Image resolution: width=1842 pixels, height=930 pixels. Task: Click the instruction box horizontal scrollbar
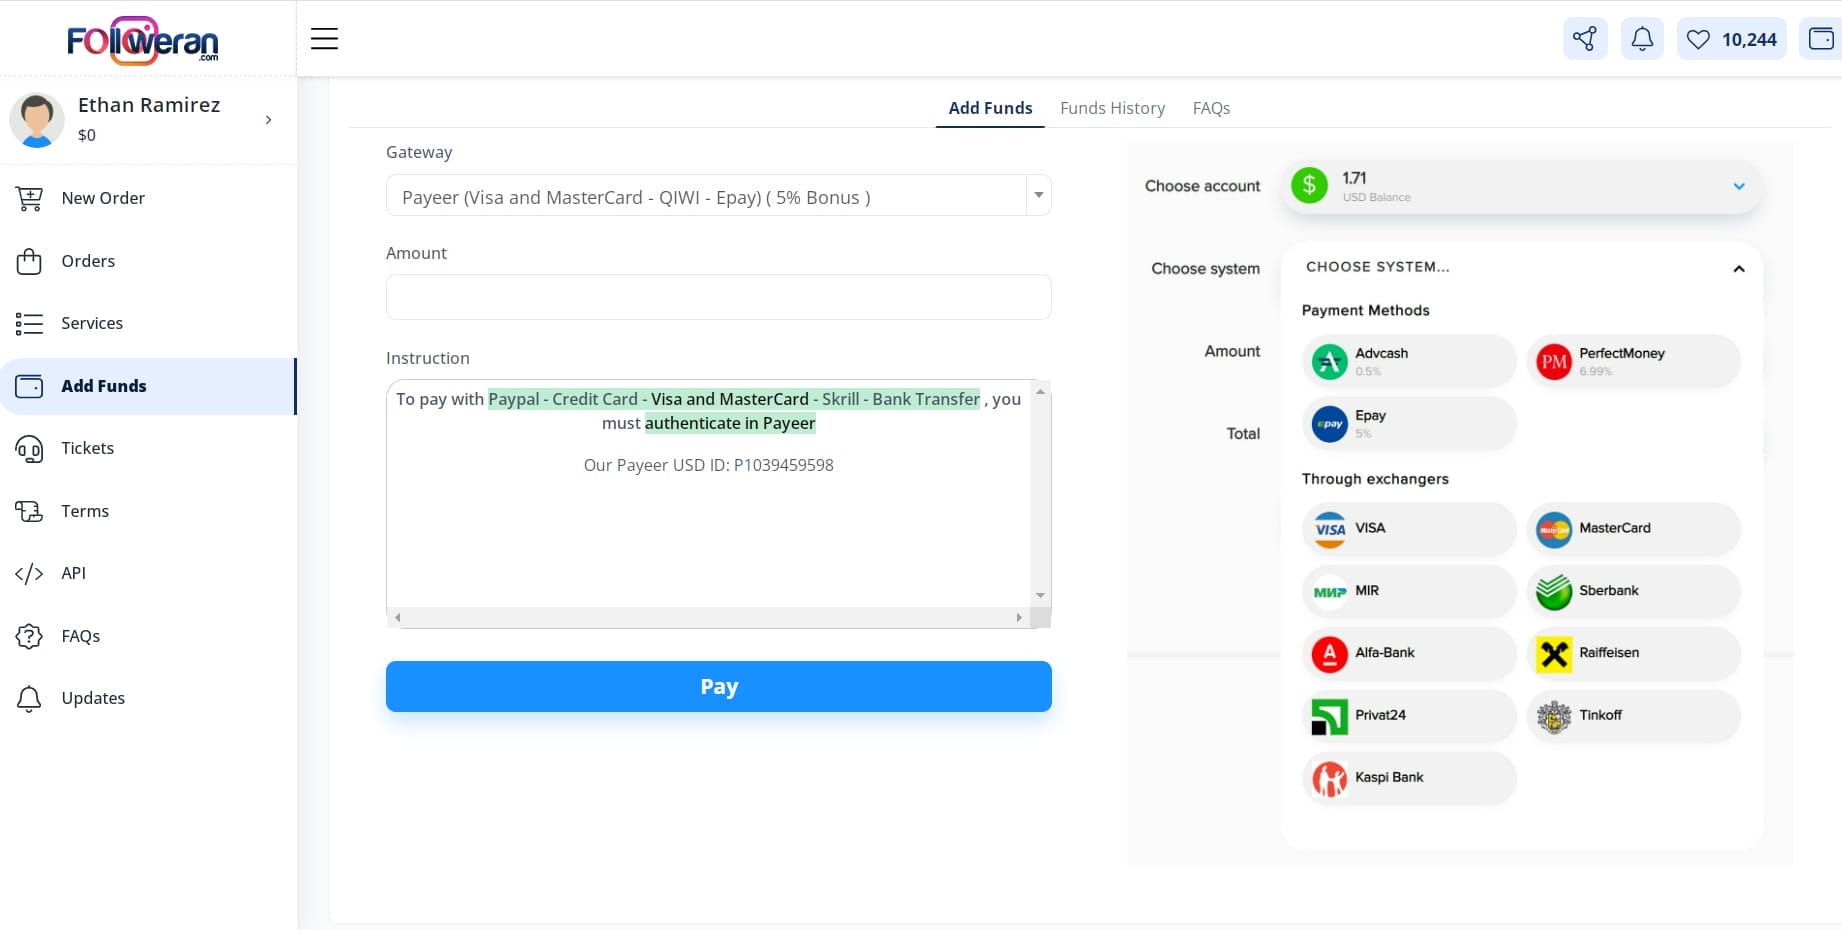708,618
